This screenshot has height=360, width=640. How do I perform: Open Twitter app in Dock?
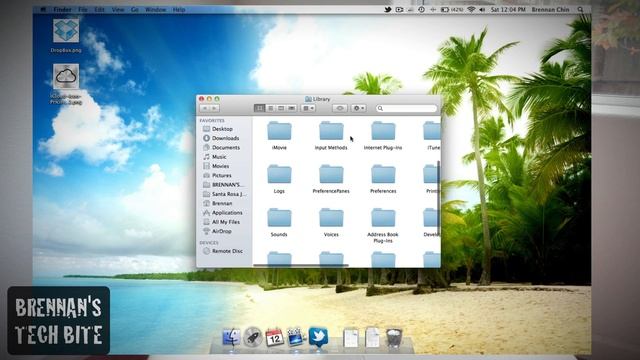pyautogui.click(x=318, y=337)
